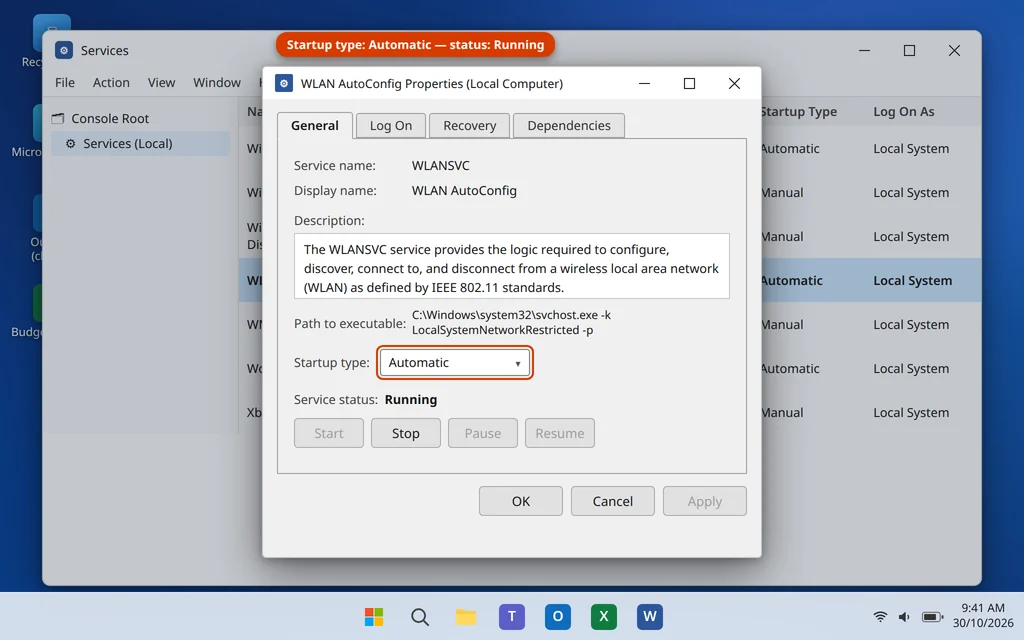The image size is (1024, 640).
Task: Launch Word from the taskbar
Action: (x=650, y=616)
